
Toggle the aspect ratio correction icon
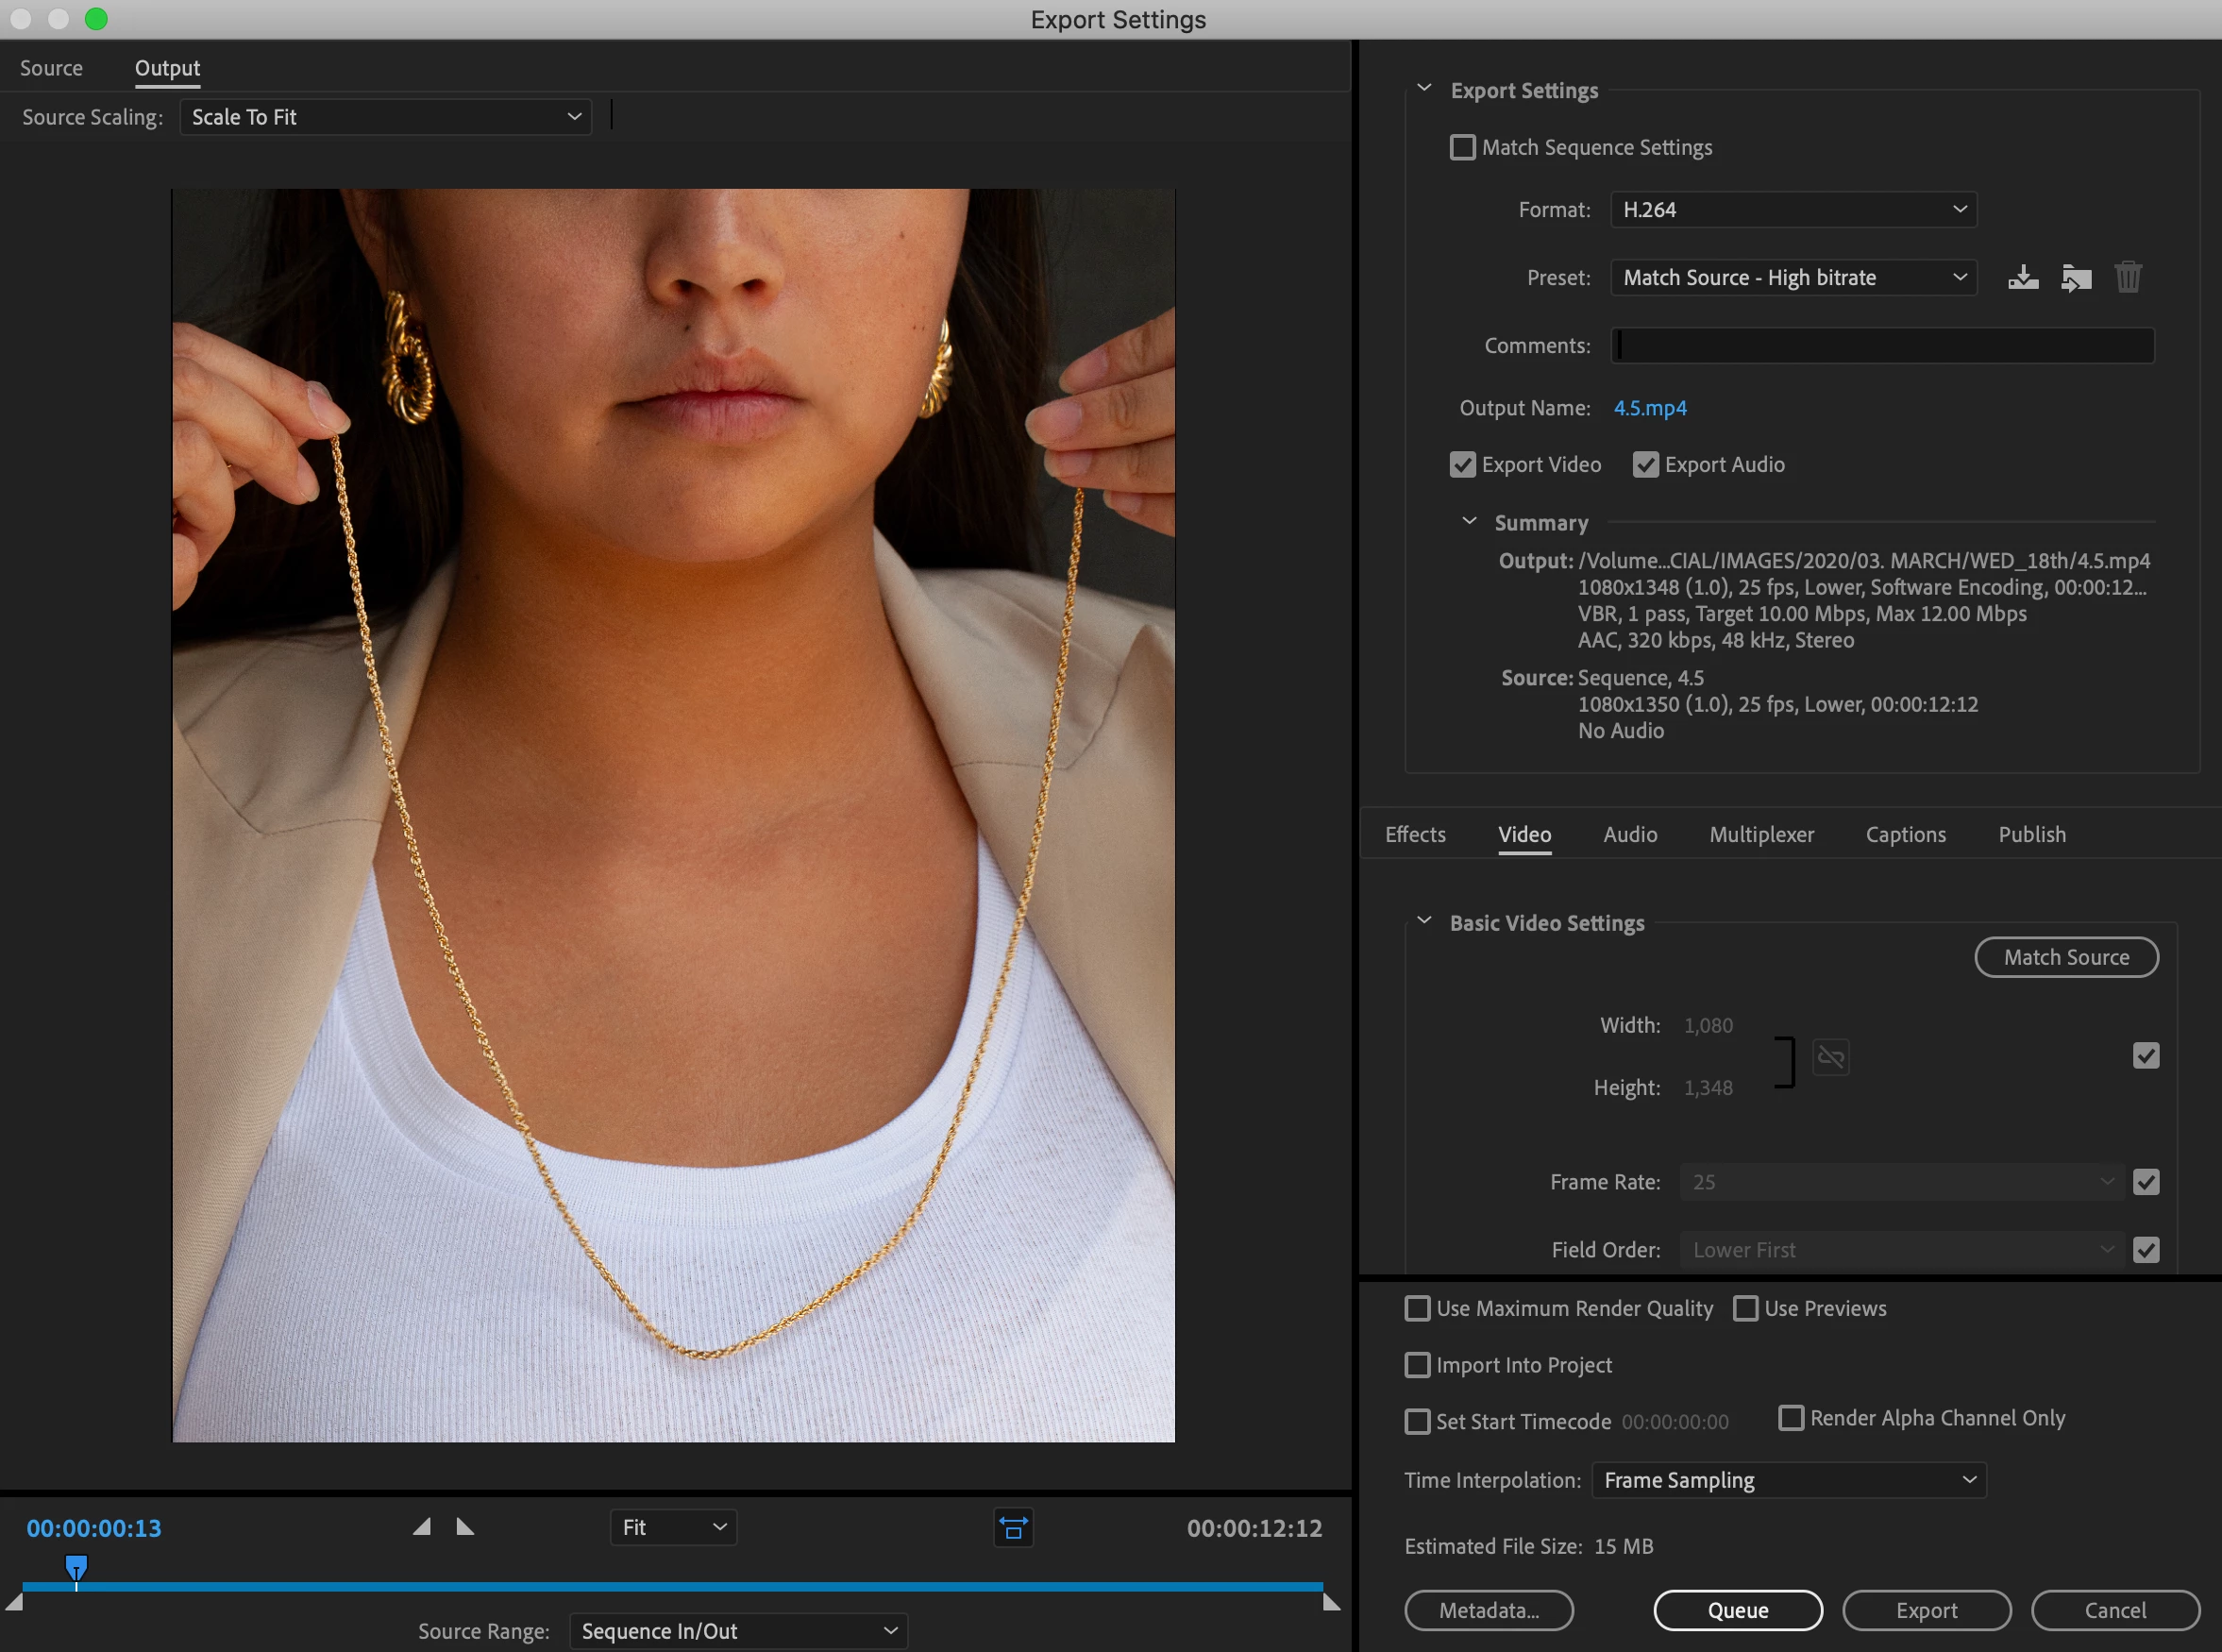pyautogui.click(x=1013, y=1528)
